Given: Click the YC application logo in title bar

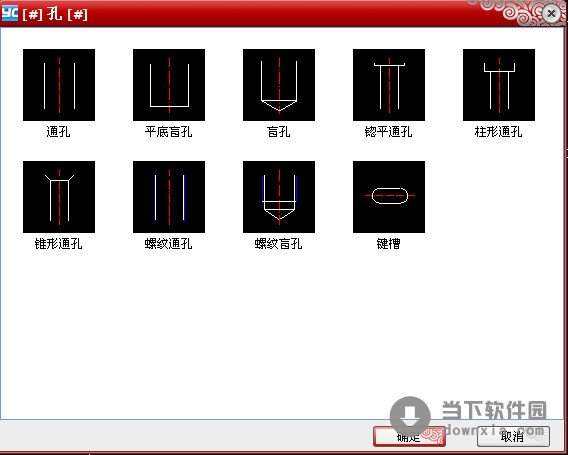Looking at the screenshot, I should [x=9, y=13].
